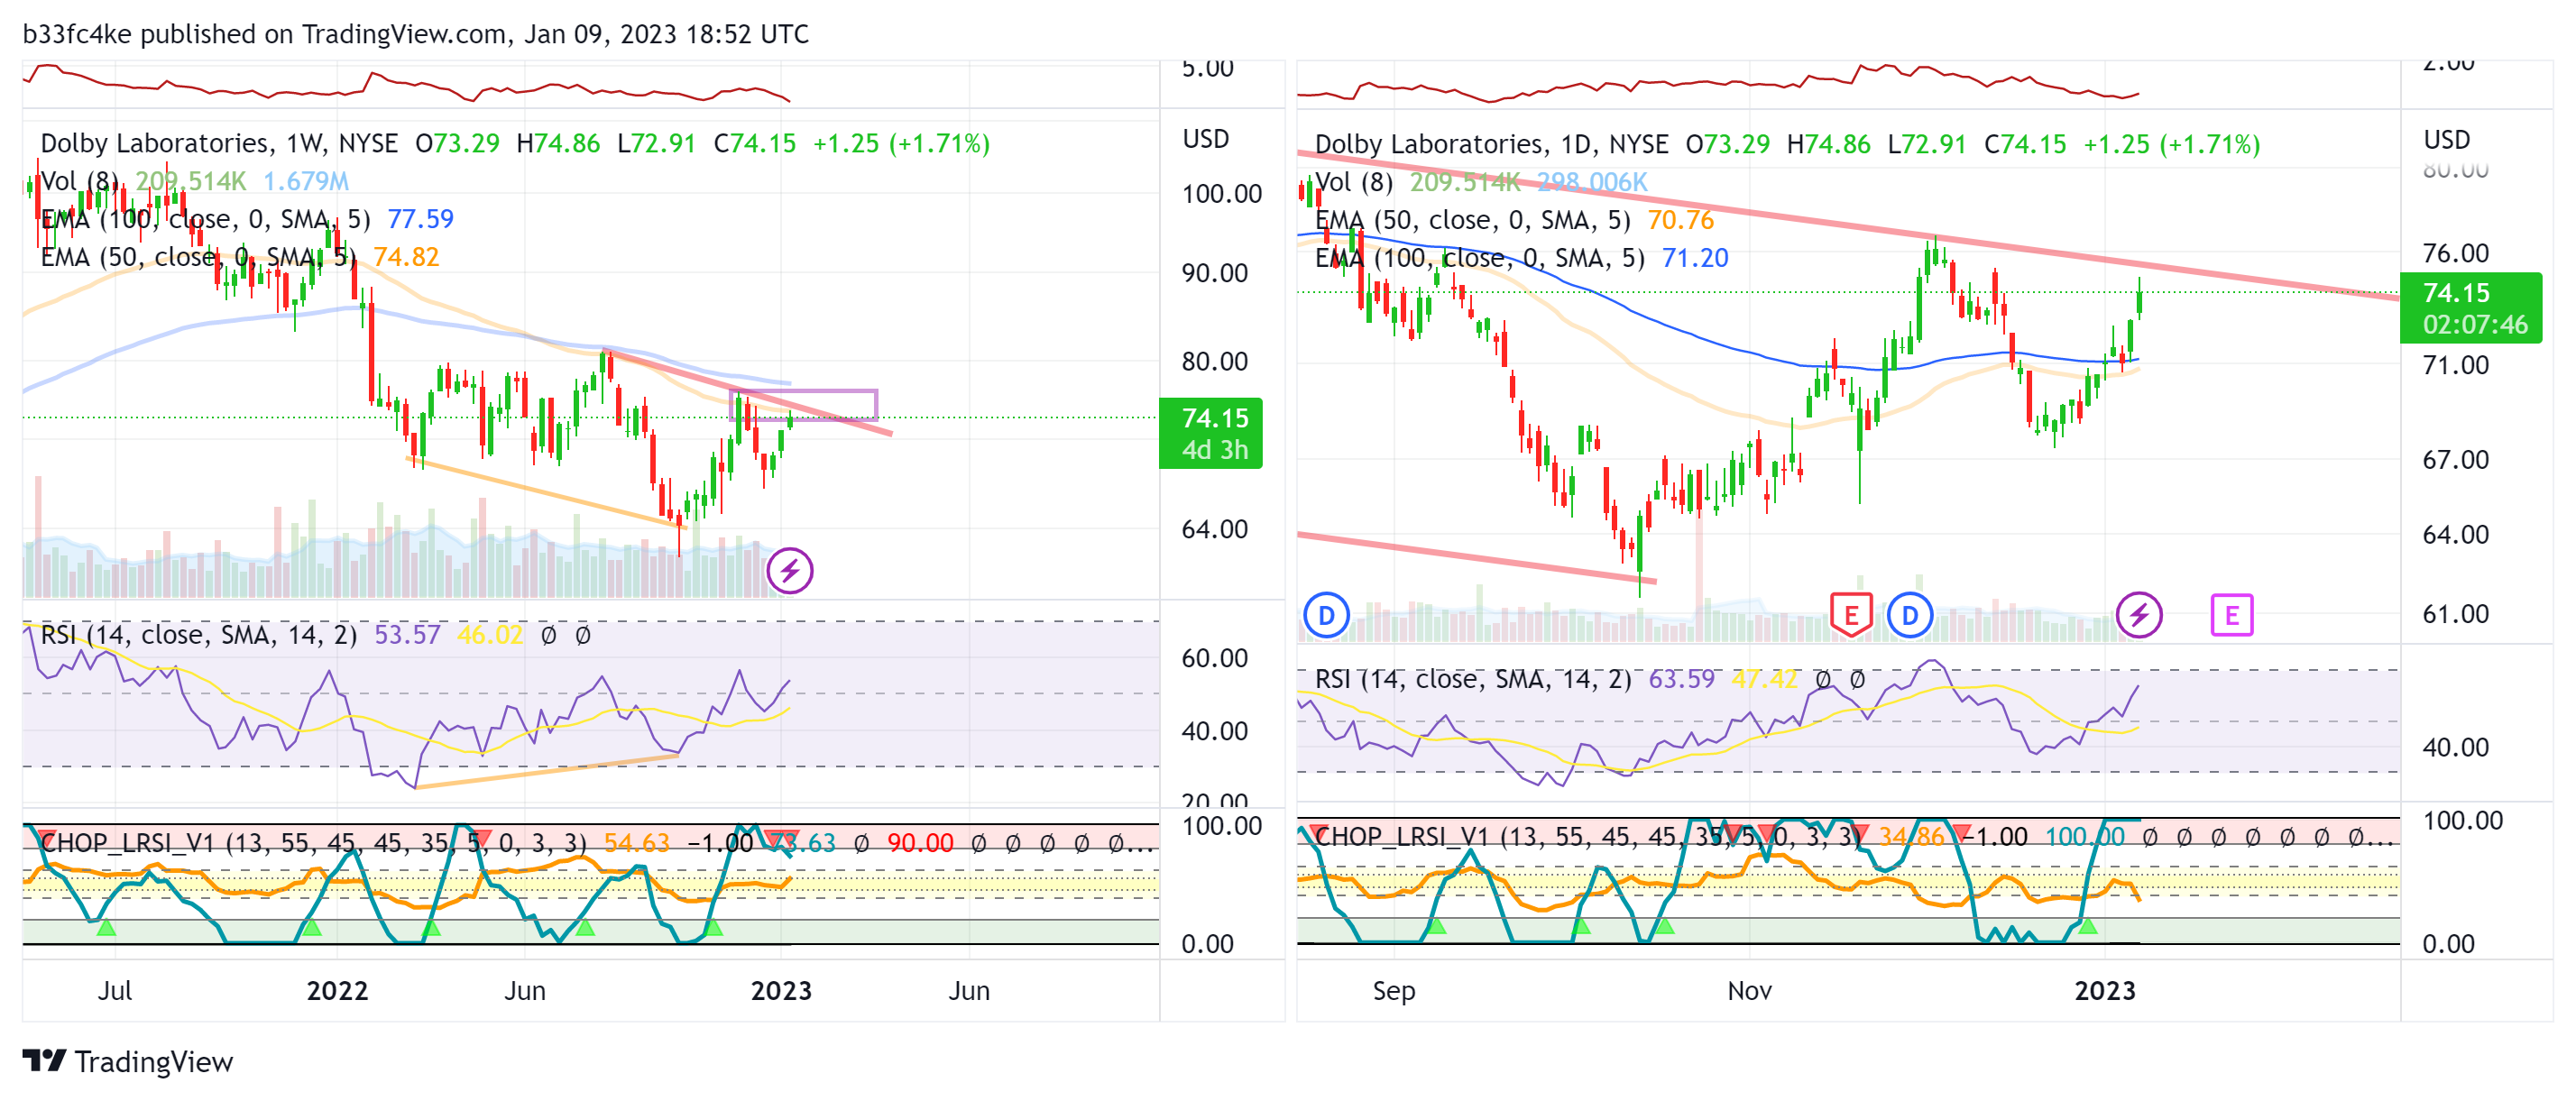Click the published by b33fc4ke header text
The width and height of the screenshot is (2576, 1101).
click(415, 34)
